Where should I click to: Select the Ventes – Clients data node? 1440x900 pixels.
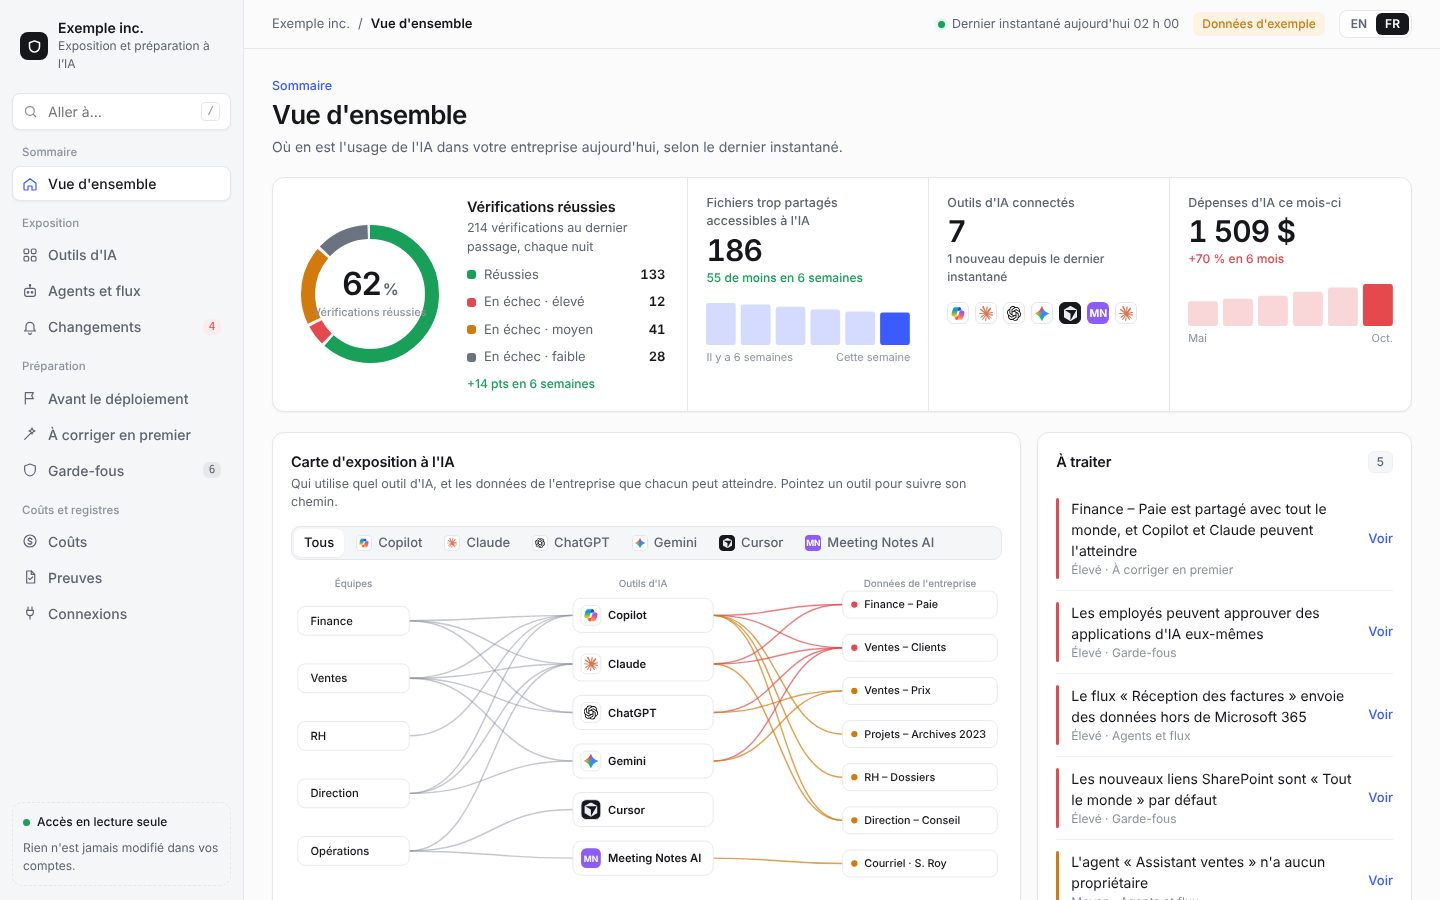[x=920, y=647]
